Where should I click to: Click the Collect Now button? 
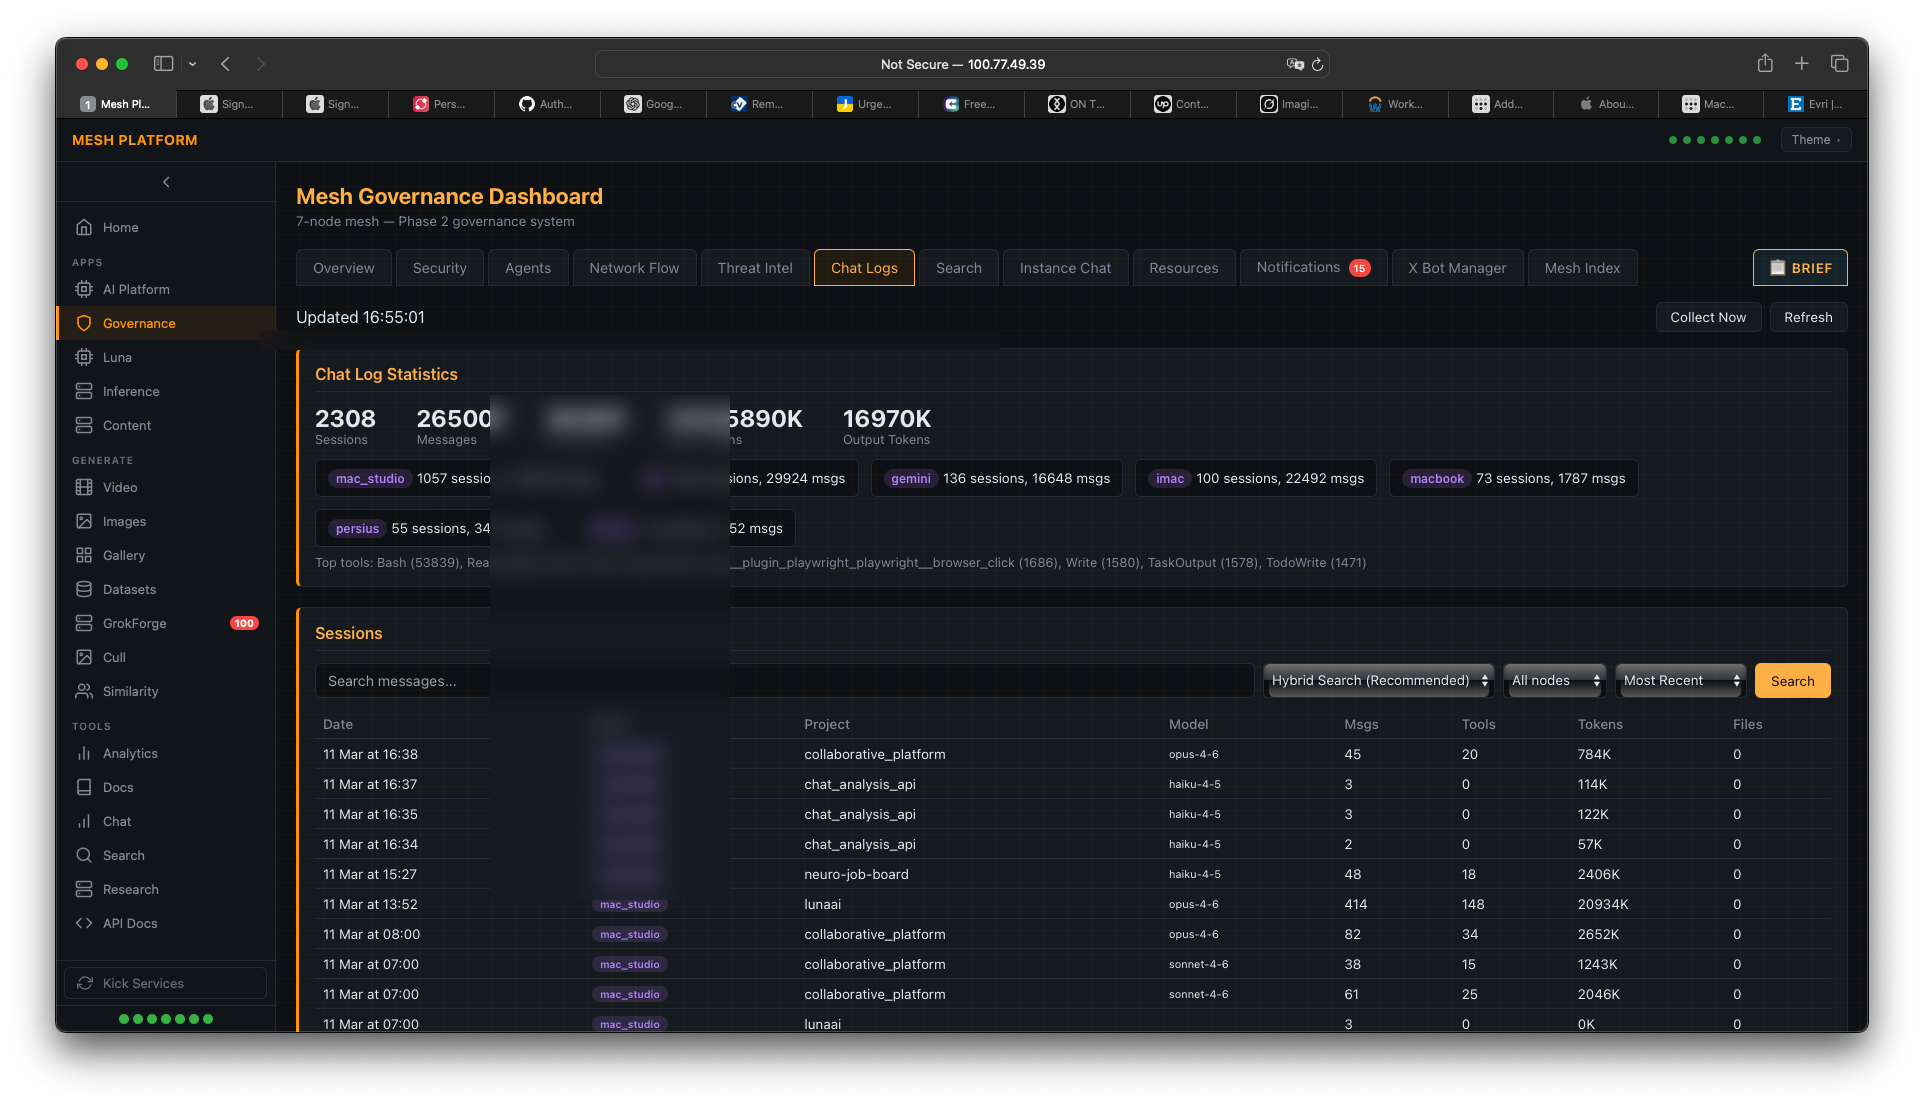1708,317
